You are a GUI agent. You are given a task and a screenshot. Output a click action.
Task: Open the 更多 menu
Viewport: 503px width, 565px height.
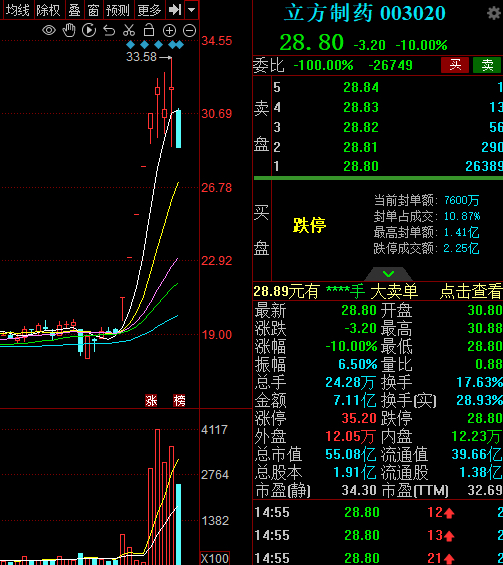(x=149, y=10)
